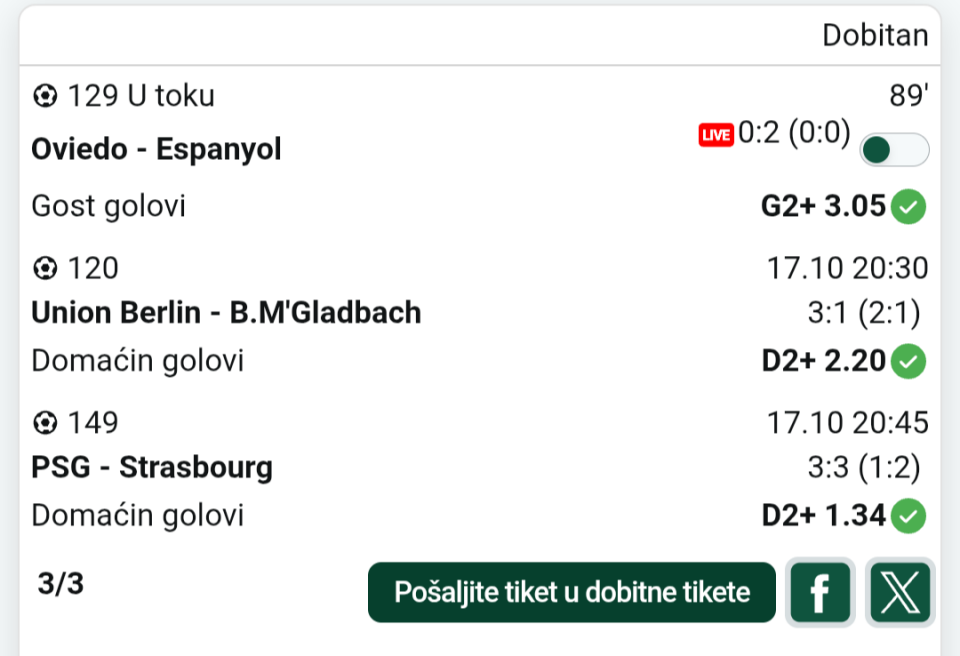Screen dimensions: 960x656
Task: Click green checkmark beside D2+ 1.34
Action: 909,516
